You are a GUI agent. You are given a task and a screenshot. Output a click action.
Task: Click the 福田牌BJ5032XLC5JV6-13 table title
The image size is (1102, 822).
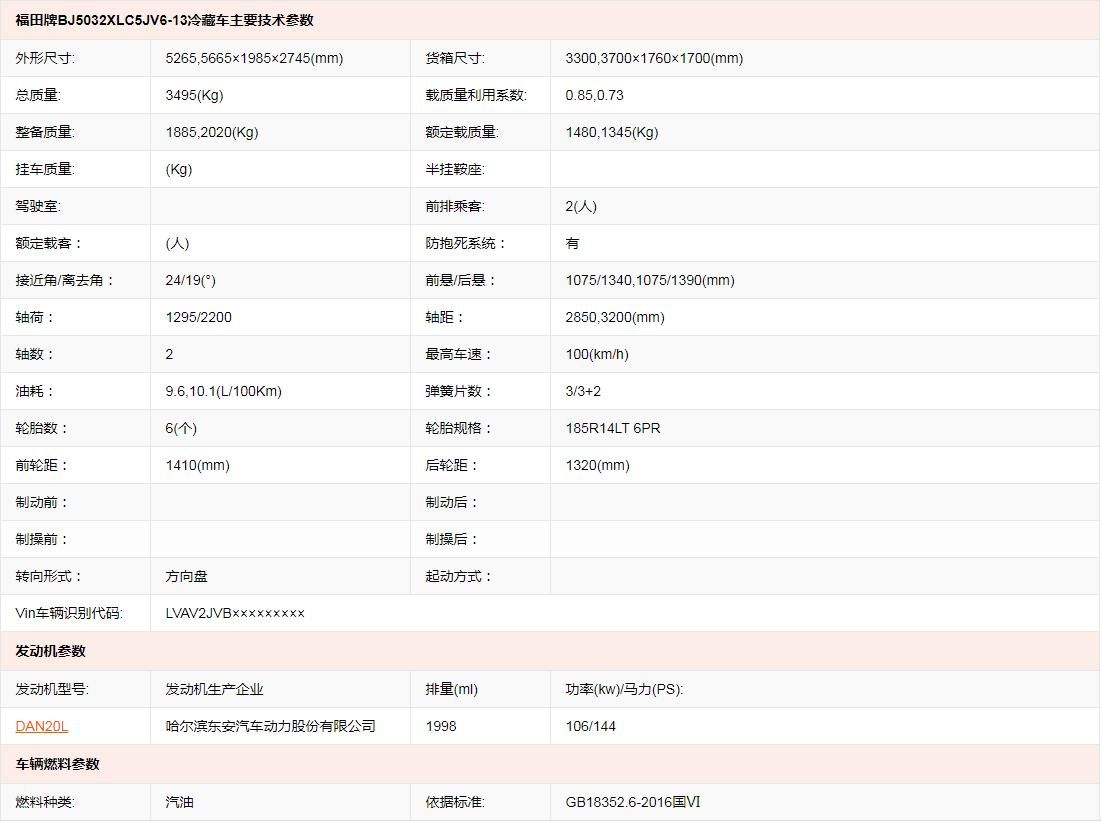pyautogui.click(x=164, y=20)
